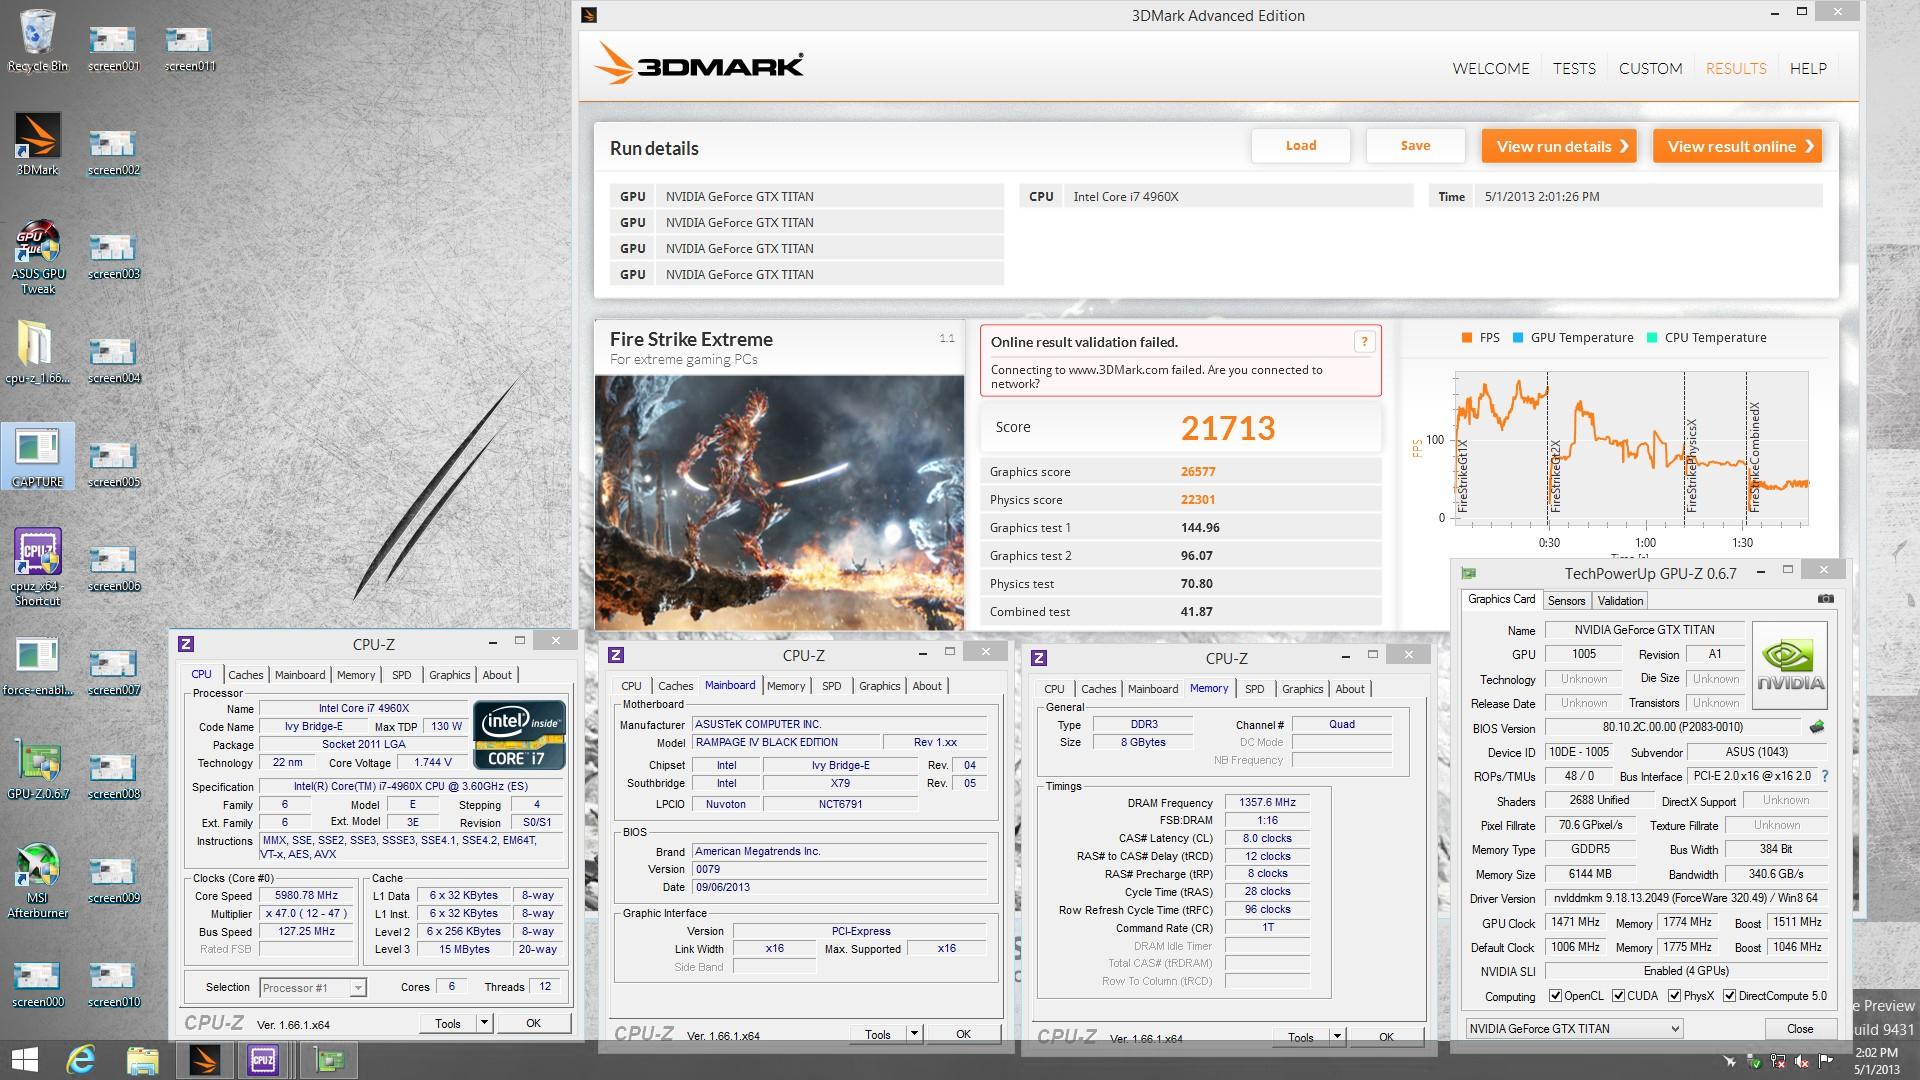Toggle PhysX checkbox in GPU-Z
This screenshot has height=1080, width=1920.
tap(1675, 996)
